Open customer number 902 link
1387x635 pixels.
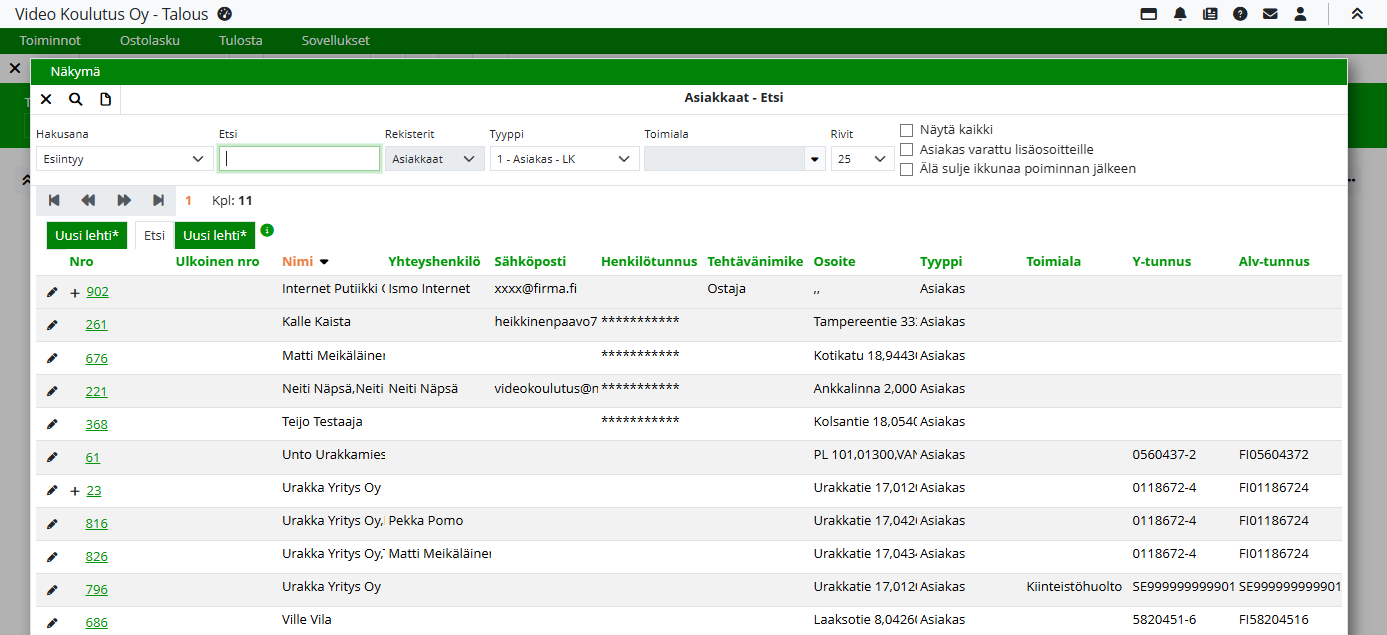pos(97,292)
